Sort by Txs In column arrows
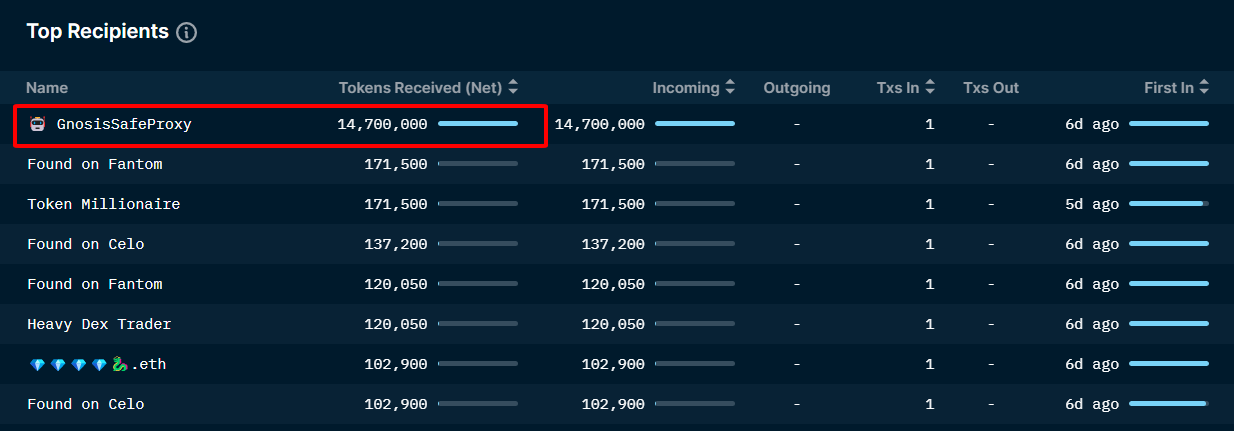Screen dimensions: 1234x431 930,88
